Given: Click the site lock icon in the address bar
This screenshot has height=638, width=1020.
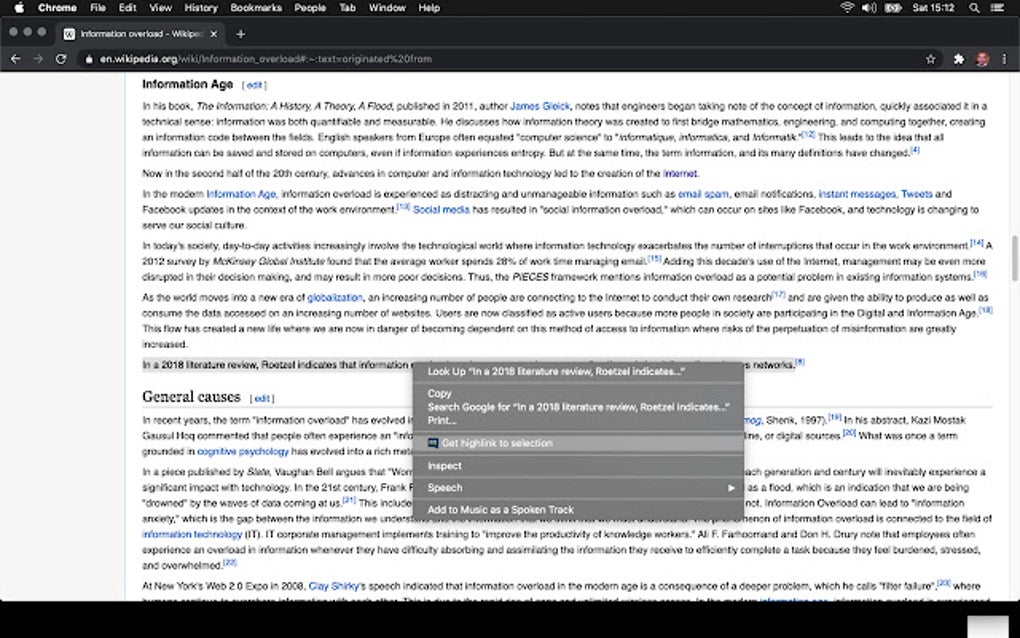Looking at the screenshot, I should [89, 59].
